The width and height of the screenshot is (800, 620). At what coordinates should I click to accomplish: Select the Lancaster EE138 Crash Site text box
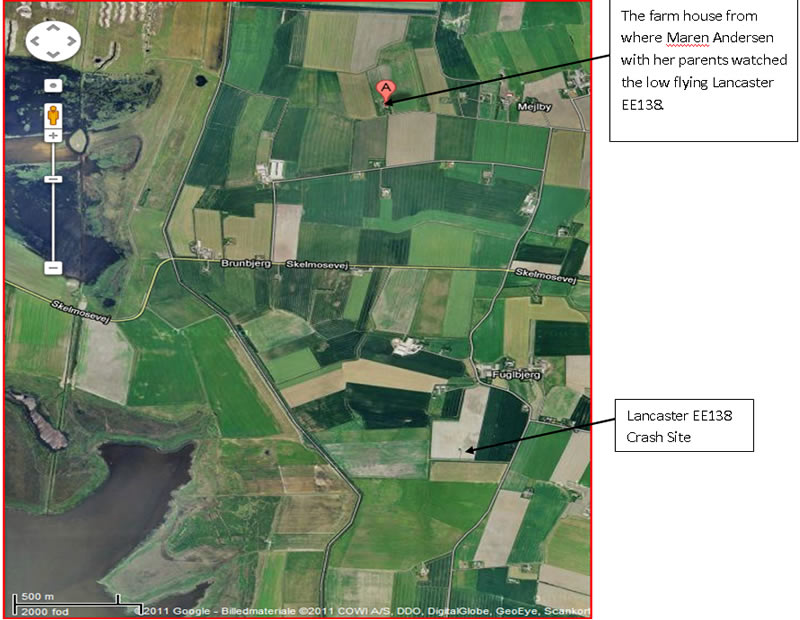[x=684, y=426]
